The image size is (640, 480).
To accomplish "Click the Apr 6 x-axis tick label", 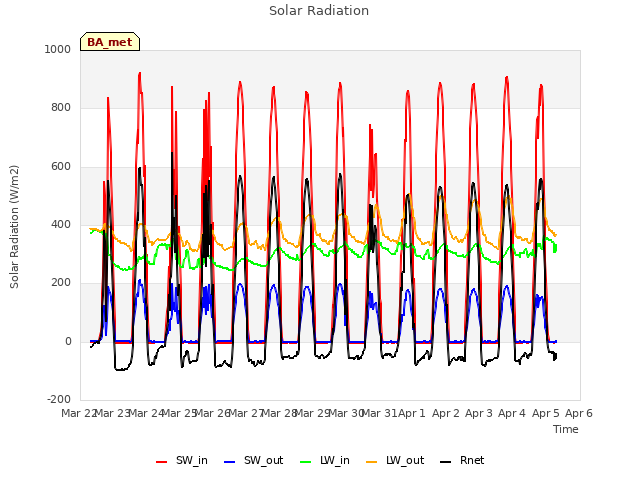I will pyautogui.click(x=579, y=413).
